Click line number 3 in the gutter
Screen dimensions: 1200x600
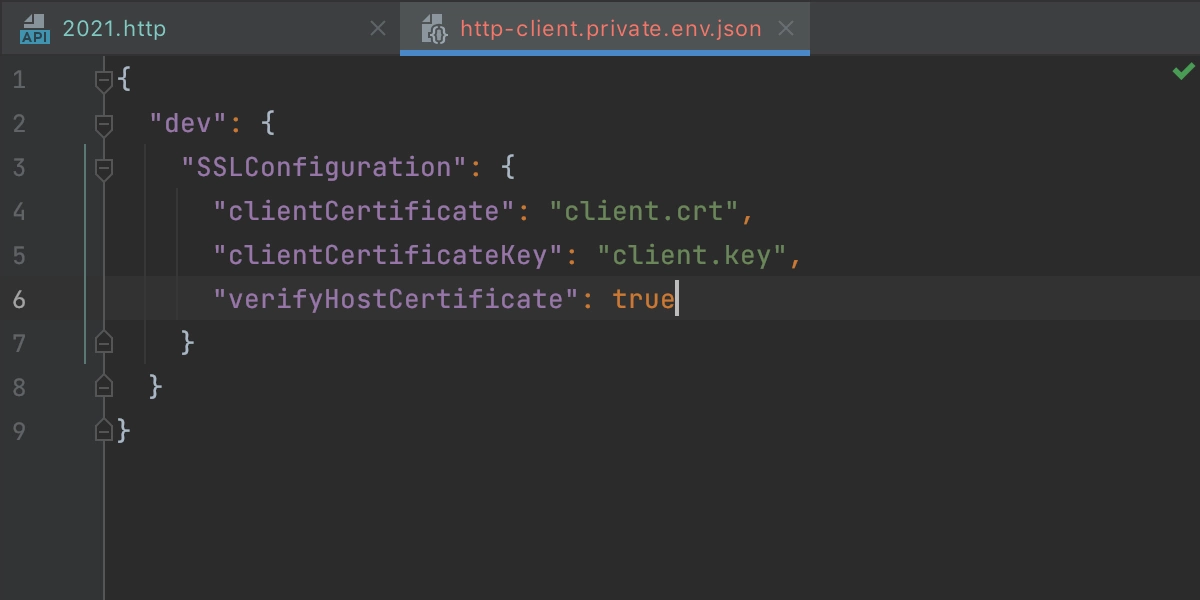[19, 168]
